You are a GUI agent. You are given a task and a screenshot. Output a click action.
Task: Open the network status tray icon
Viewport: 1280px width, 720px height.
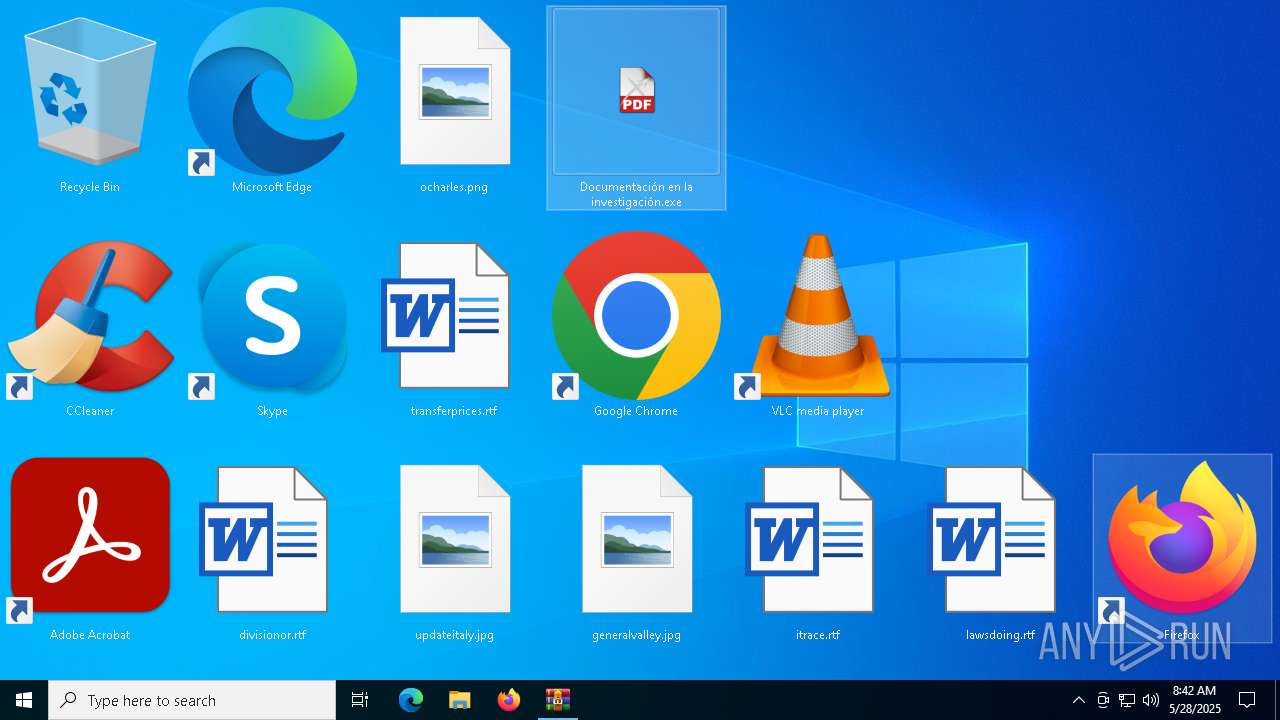click(1127, 700)
